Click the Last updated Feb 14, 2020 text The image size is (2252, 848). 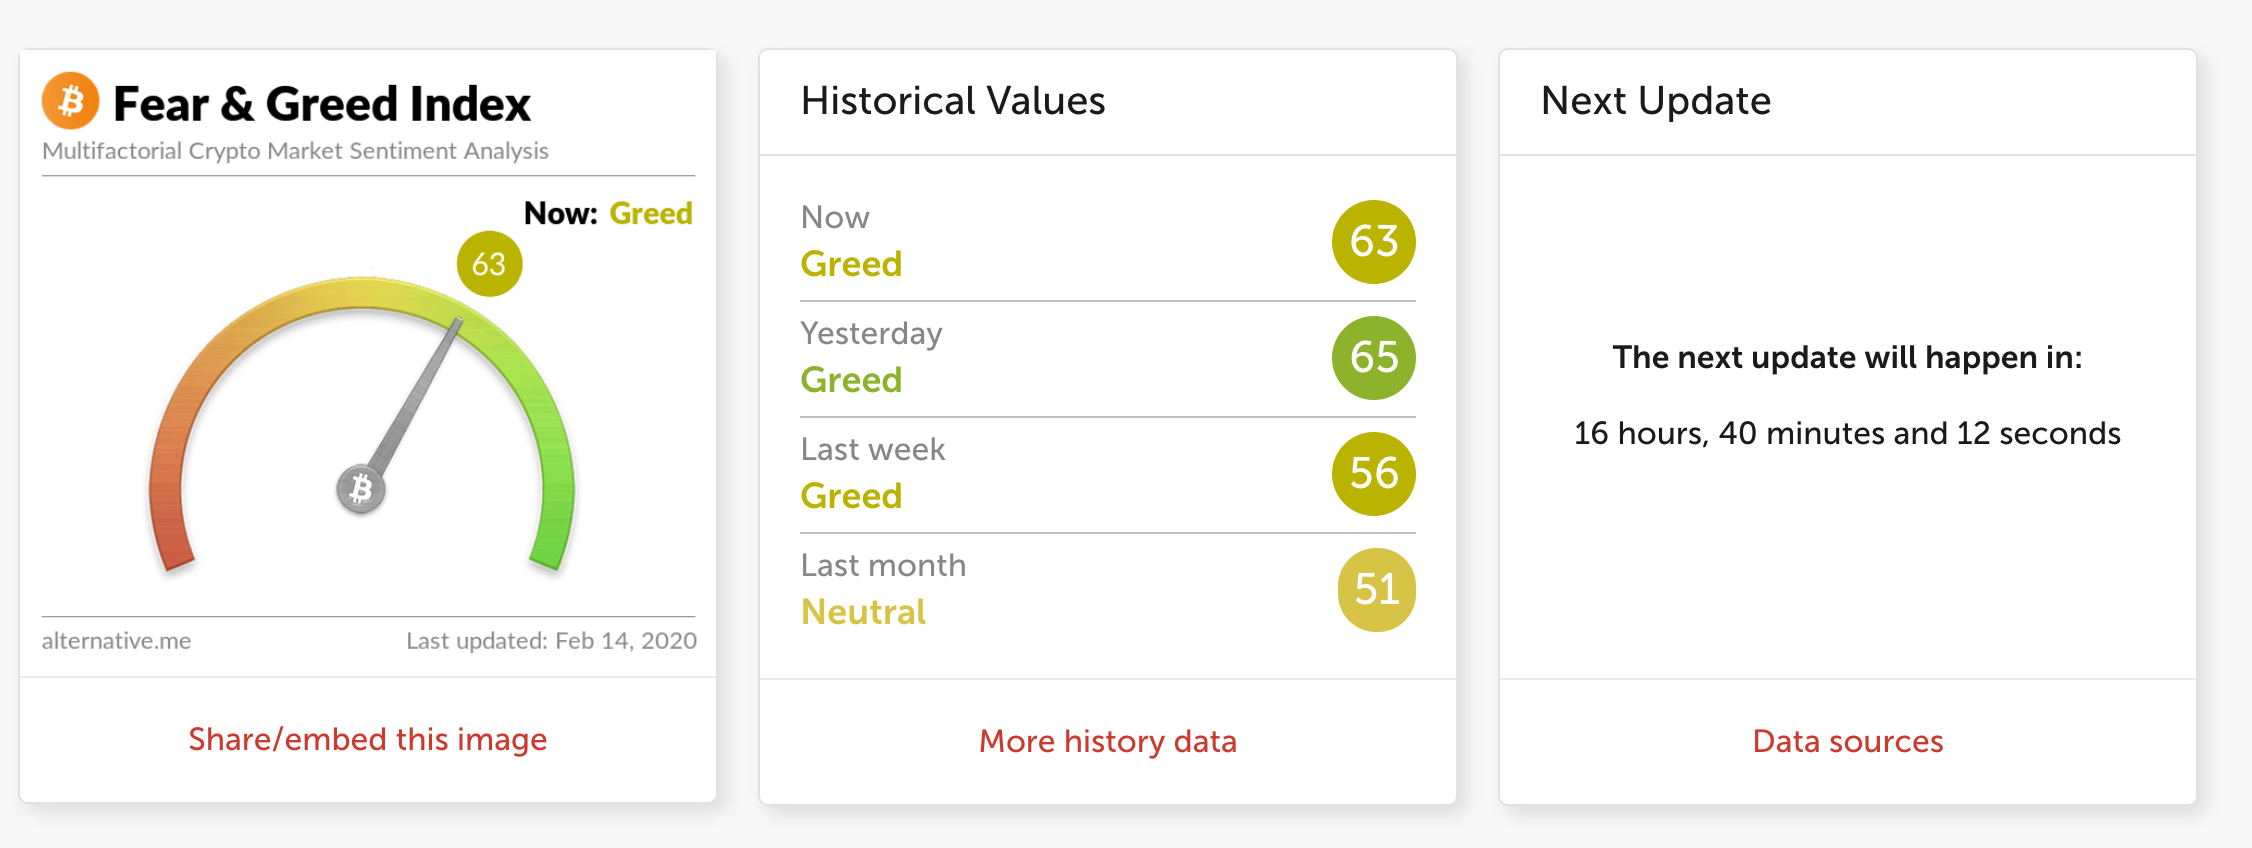[x=551, y=641]
